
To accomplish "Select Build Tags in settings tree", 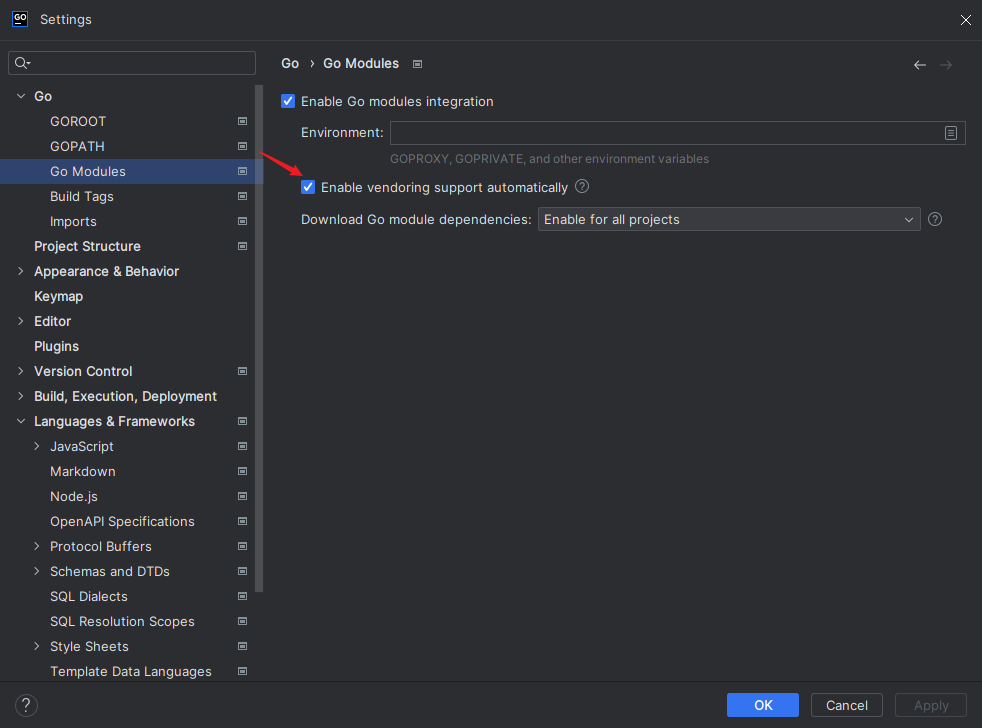I will tap(82, 196).
